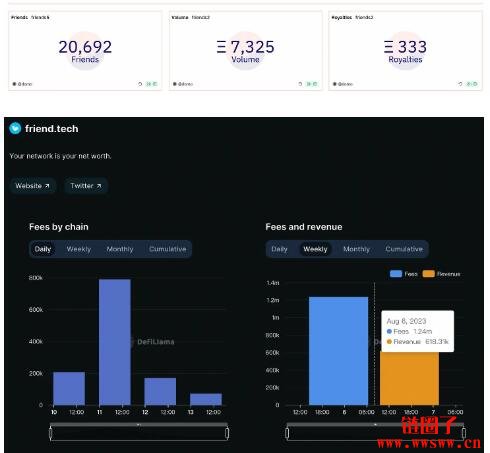Select Monthly tab in Fees and revenue

pos(356,249)
